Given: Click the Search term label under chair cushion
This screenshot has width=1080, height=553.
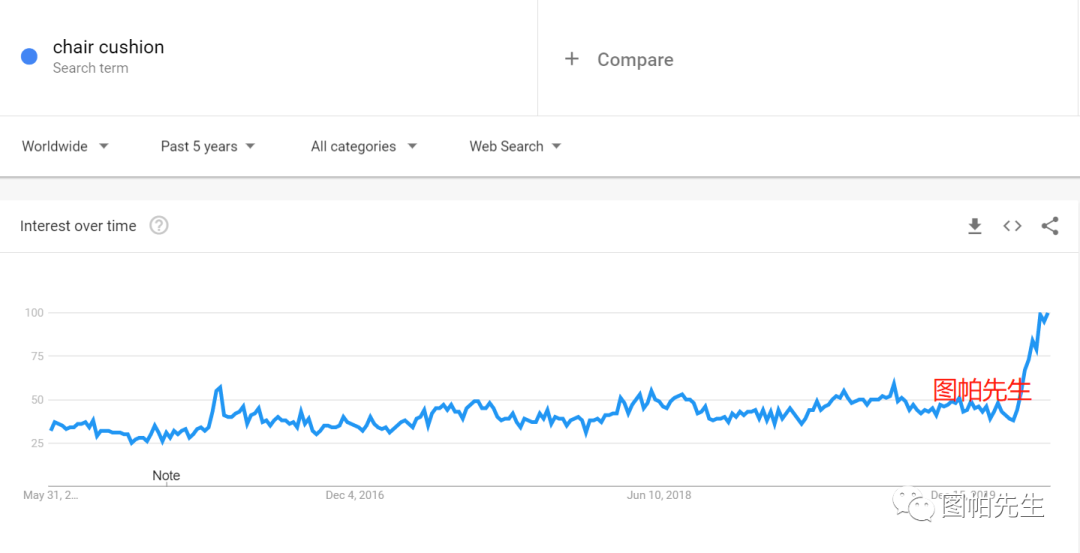Looking at the screenshot, I should (x=90, y=68).
